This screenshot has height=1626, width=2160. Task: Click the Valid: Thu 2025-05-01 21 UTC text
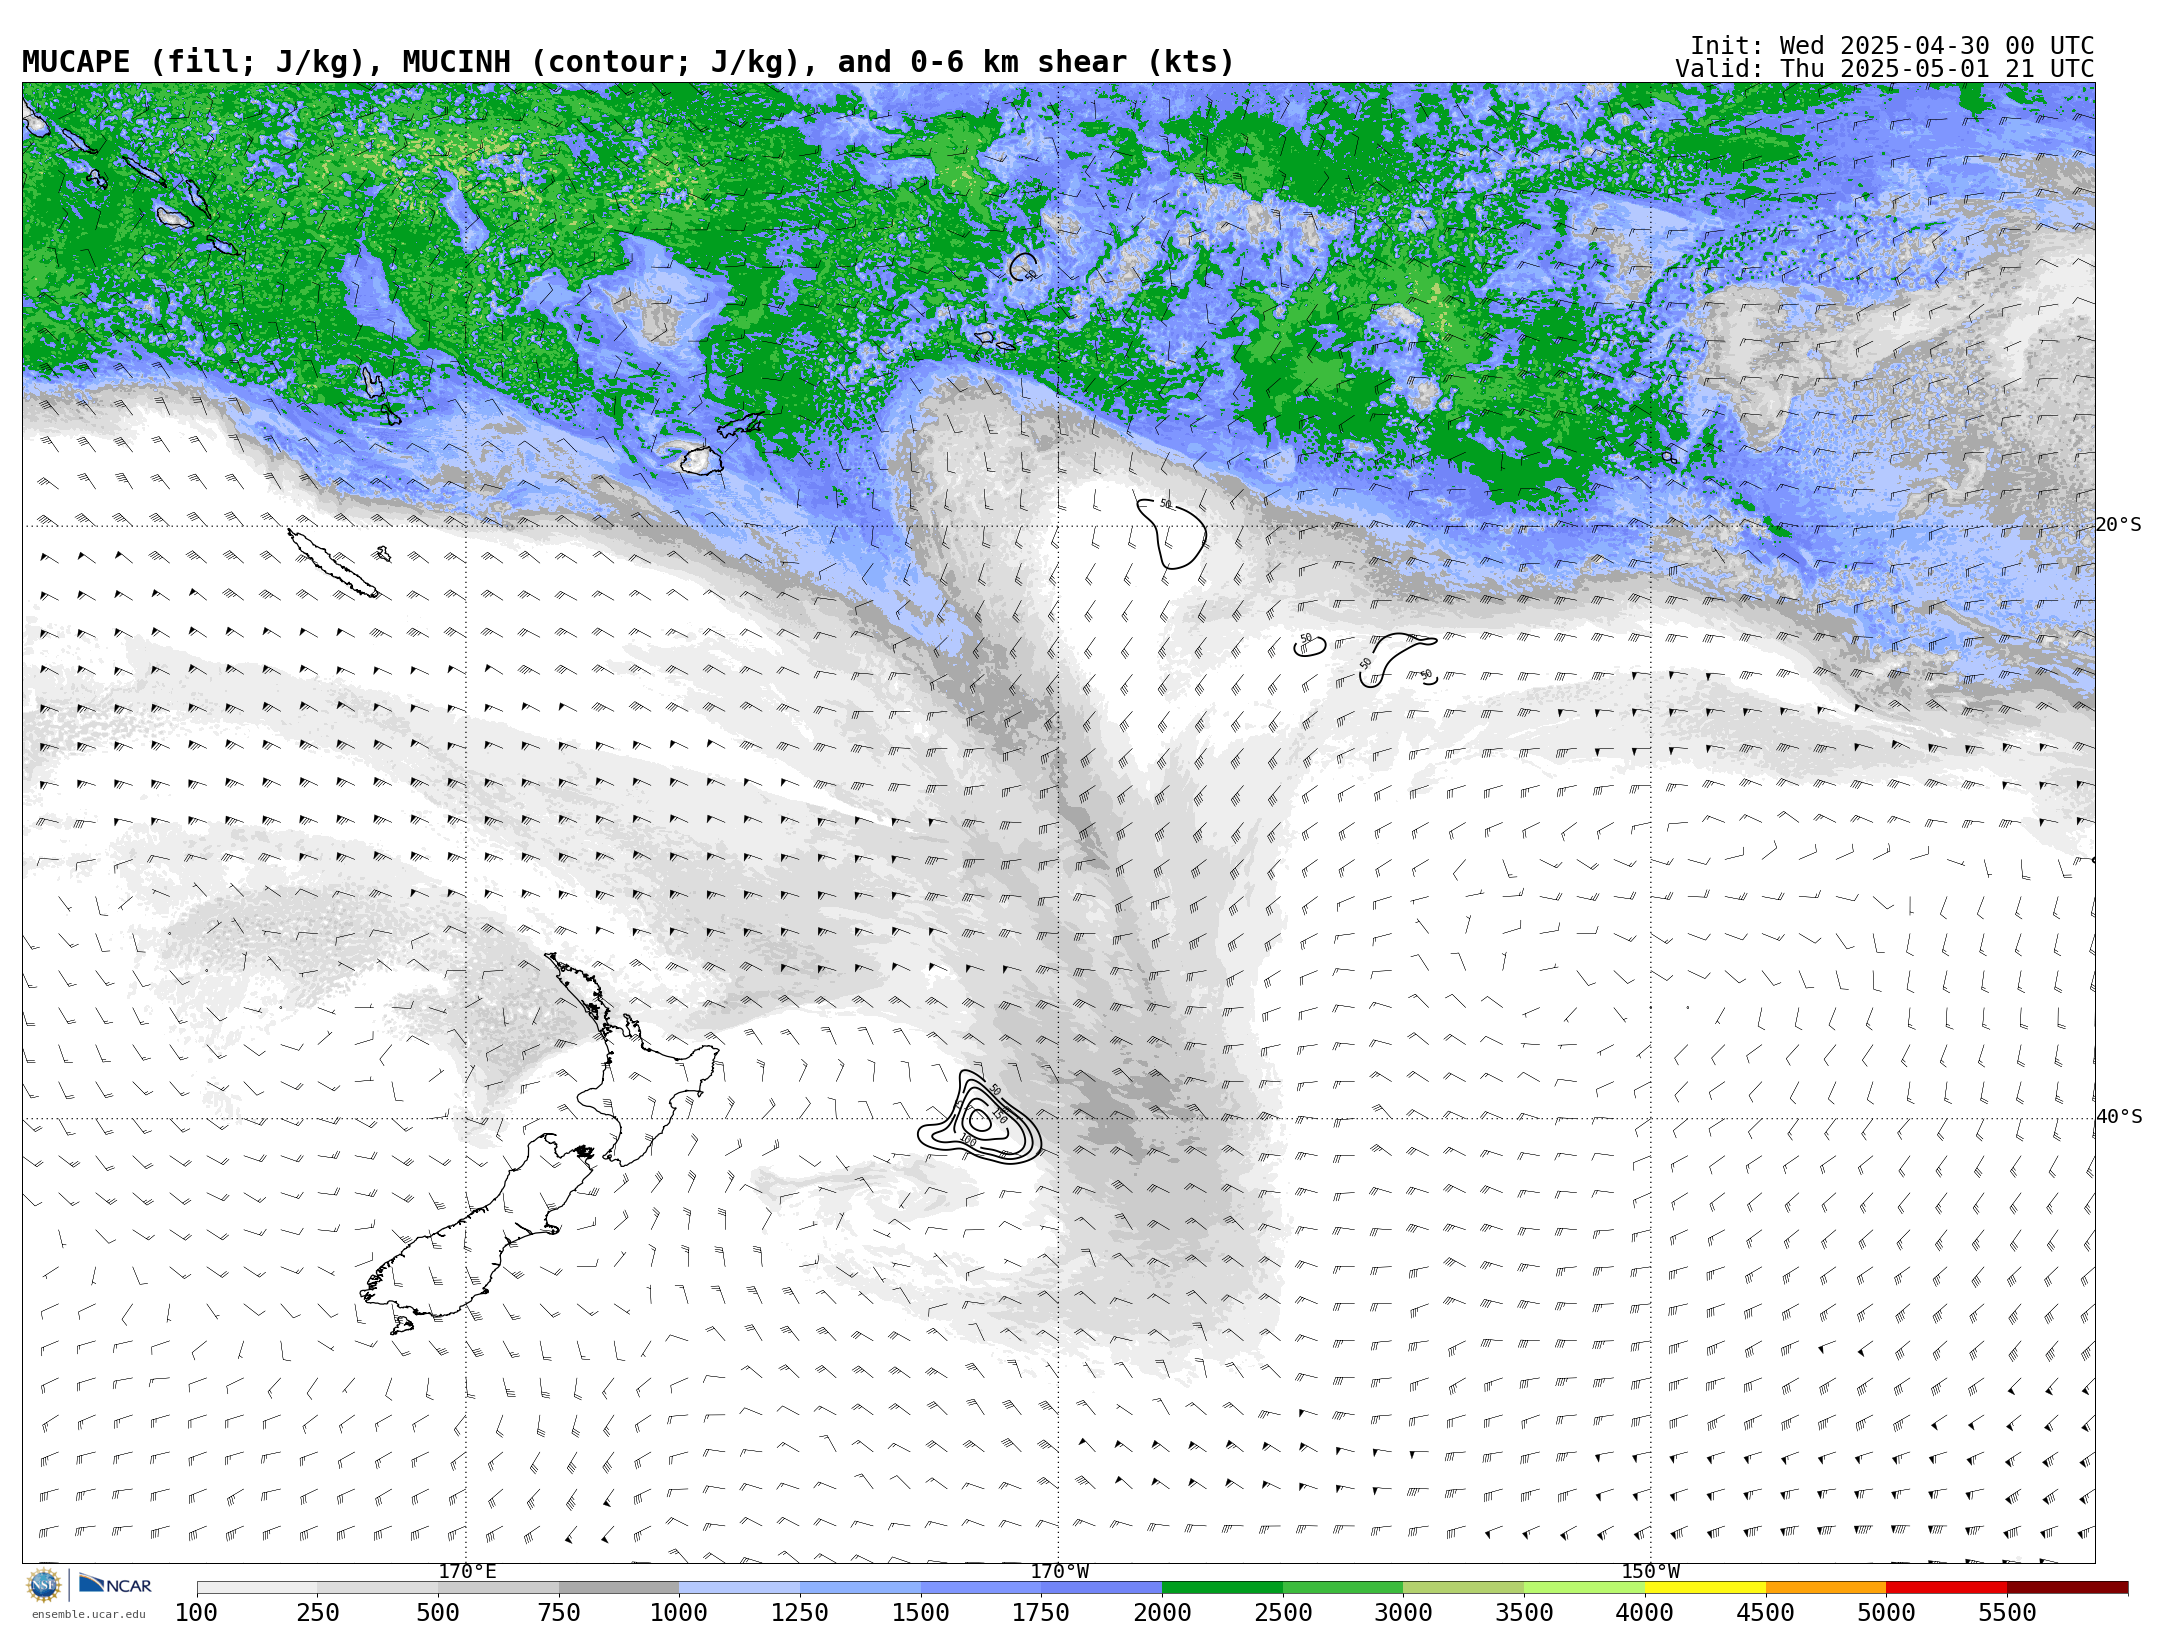click(1884, 69)
